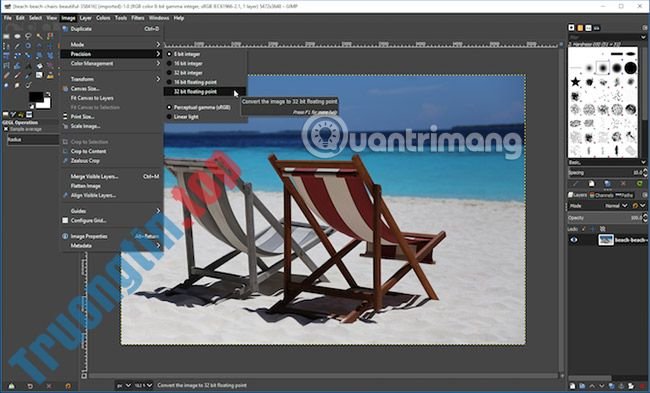
Task: Expand the Metadata submenu
Action: [112, 246]
